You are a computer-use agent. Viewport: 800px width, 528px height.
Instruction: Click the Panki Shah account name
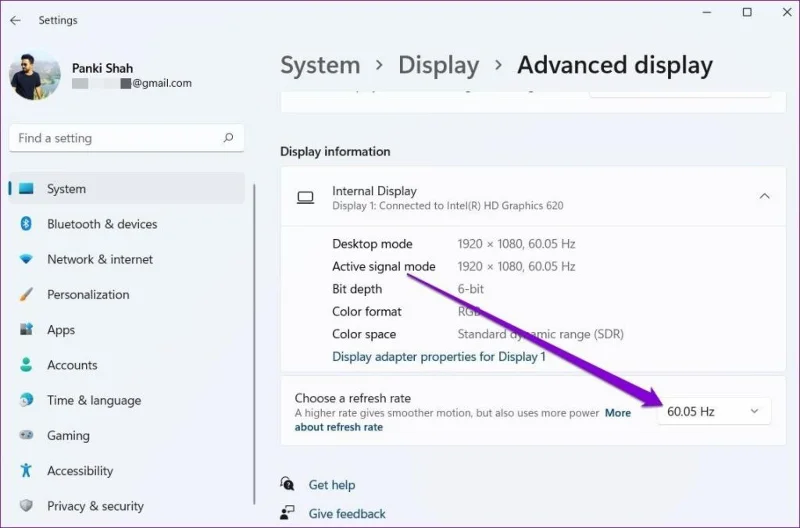tap(103, 68)
